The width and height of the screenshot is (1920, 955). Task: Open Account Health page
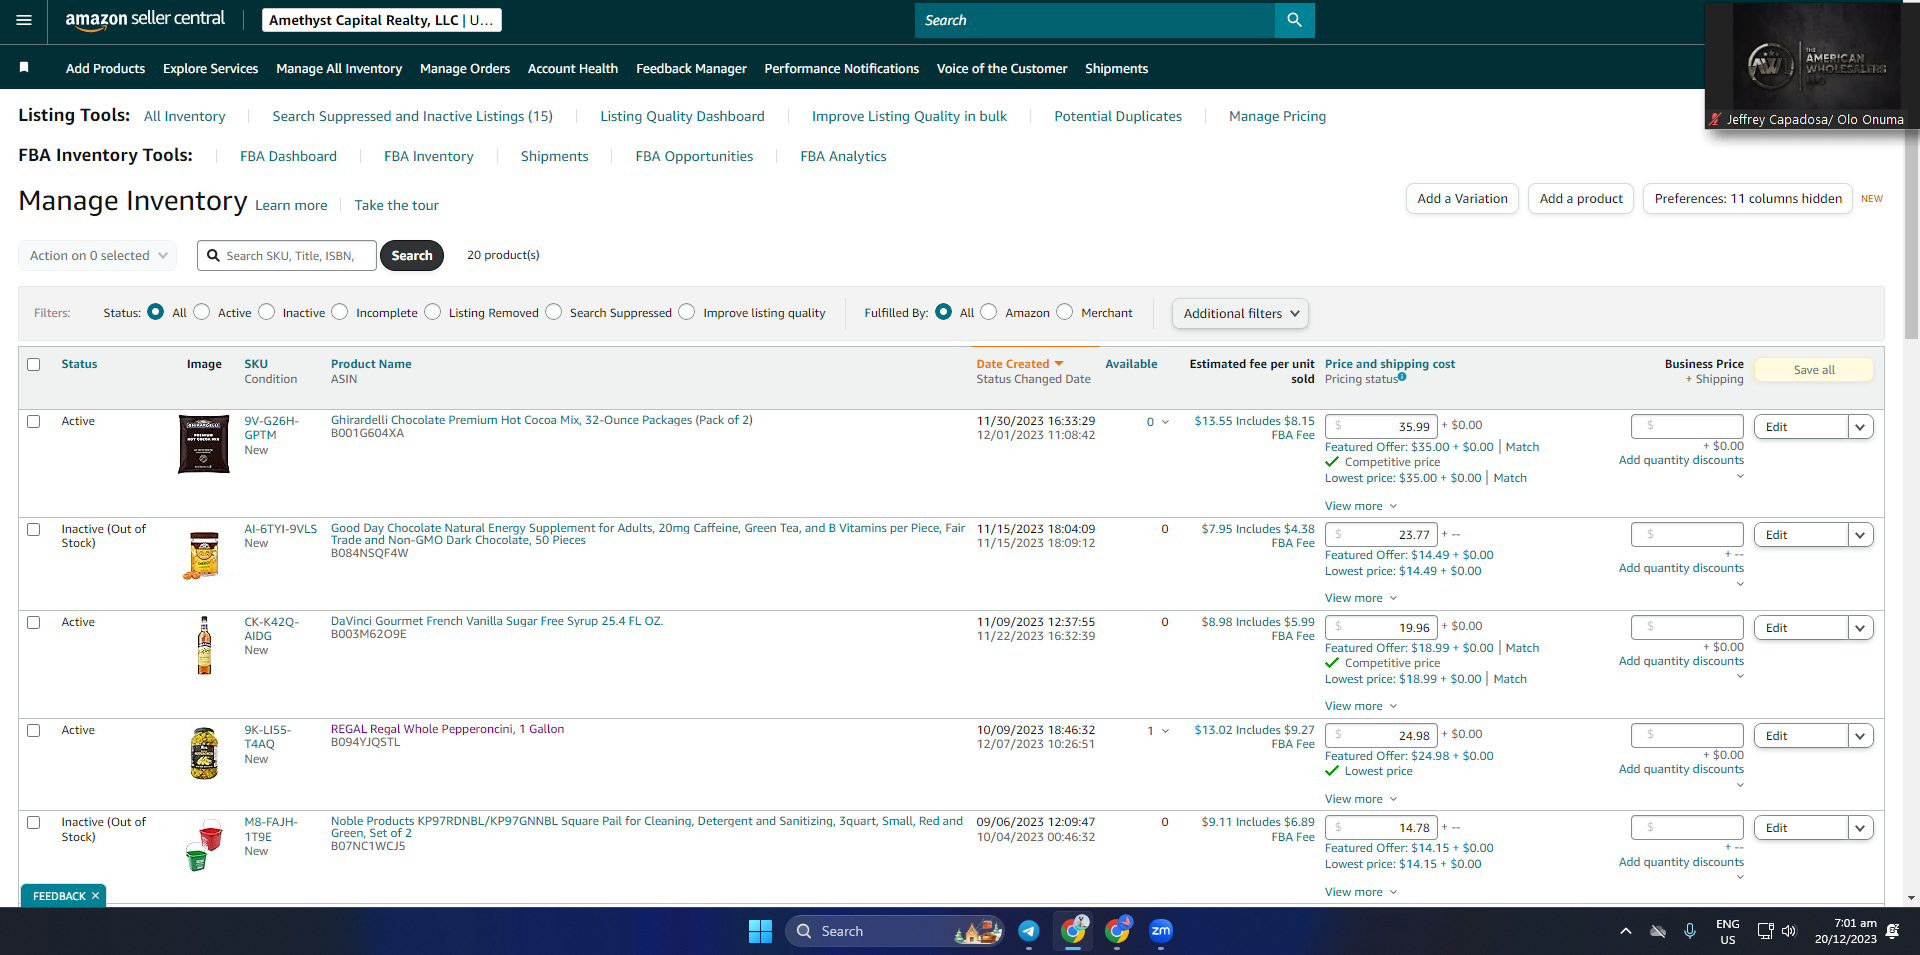[x=573, y=68]
